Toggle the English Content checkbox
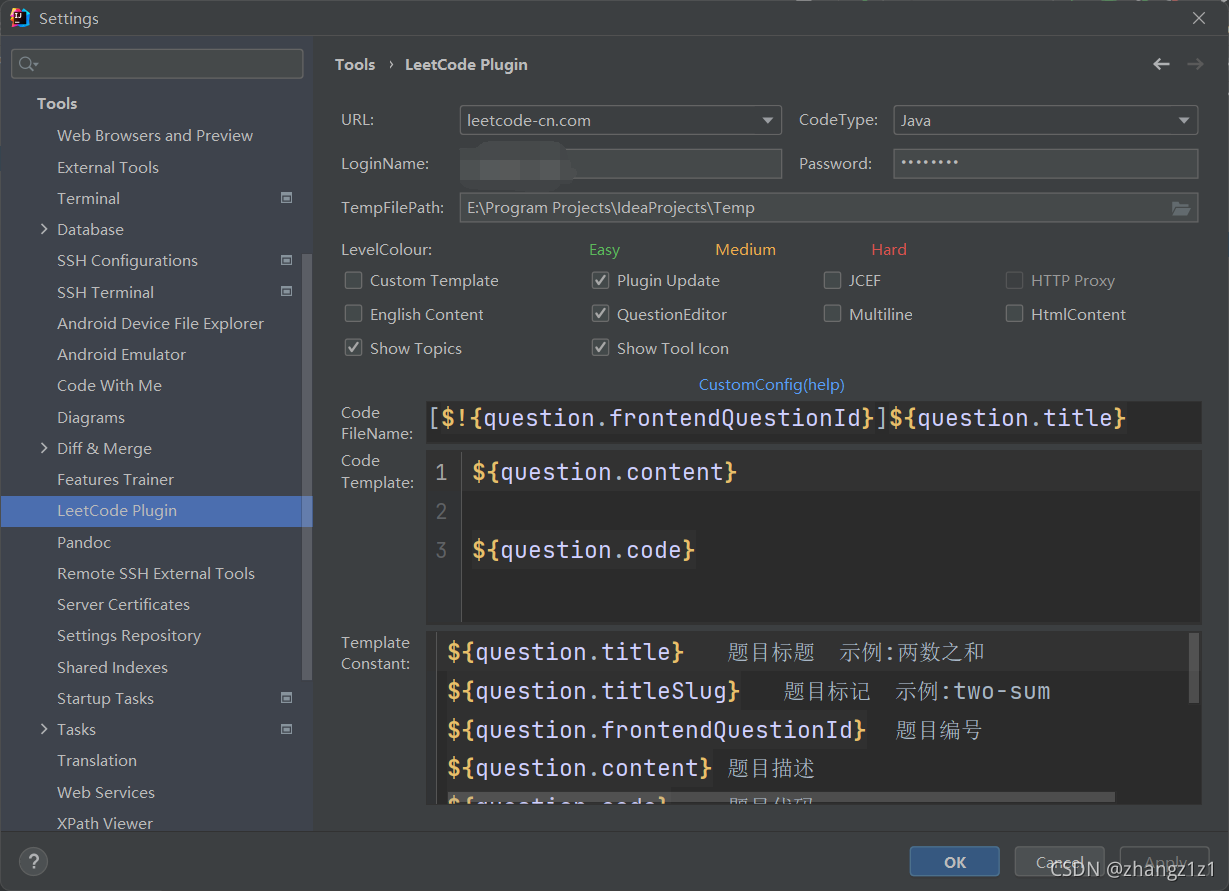 pos(353,314)
